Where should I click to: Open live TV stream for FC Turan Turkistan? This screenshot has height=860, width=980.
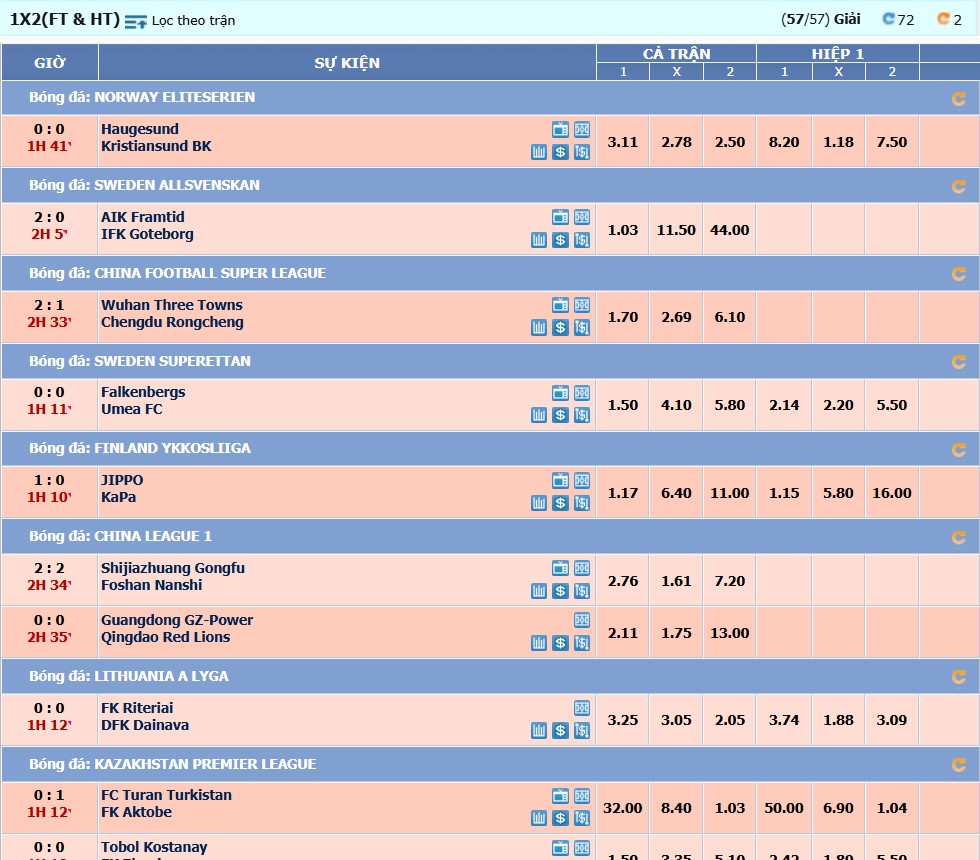pos(560,796)
